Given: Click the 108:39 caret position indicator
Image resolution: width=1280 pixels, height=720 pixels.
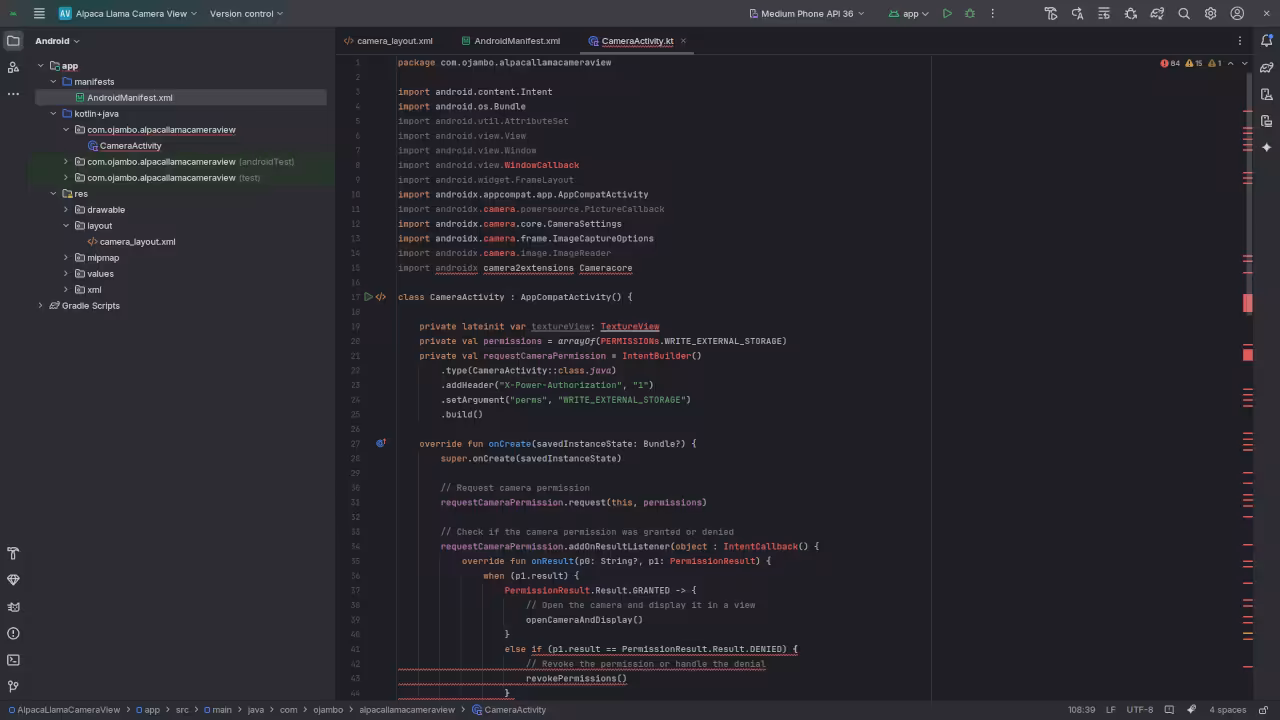Looking at the screenshot, I should [x=1081, y=710].
